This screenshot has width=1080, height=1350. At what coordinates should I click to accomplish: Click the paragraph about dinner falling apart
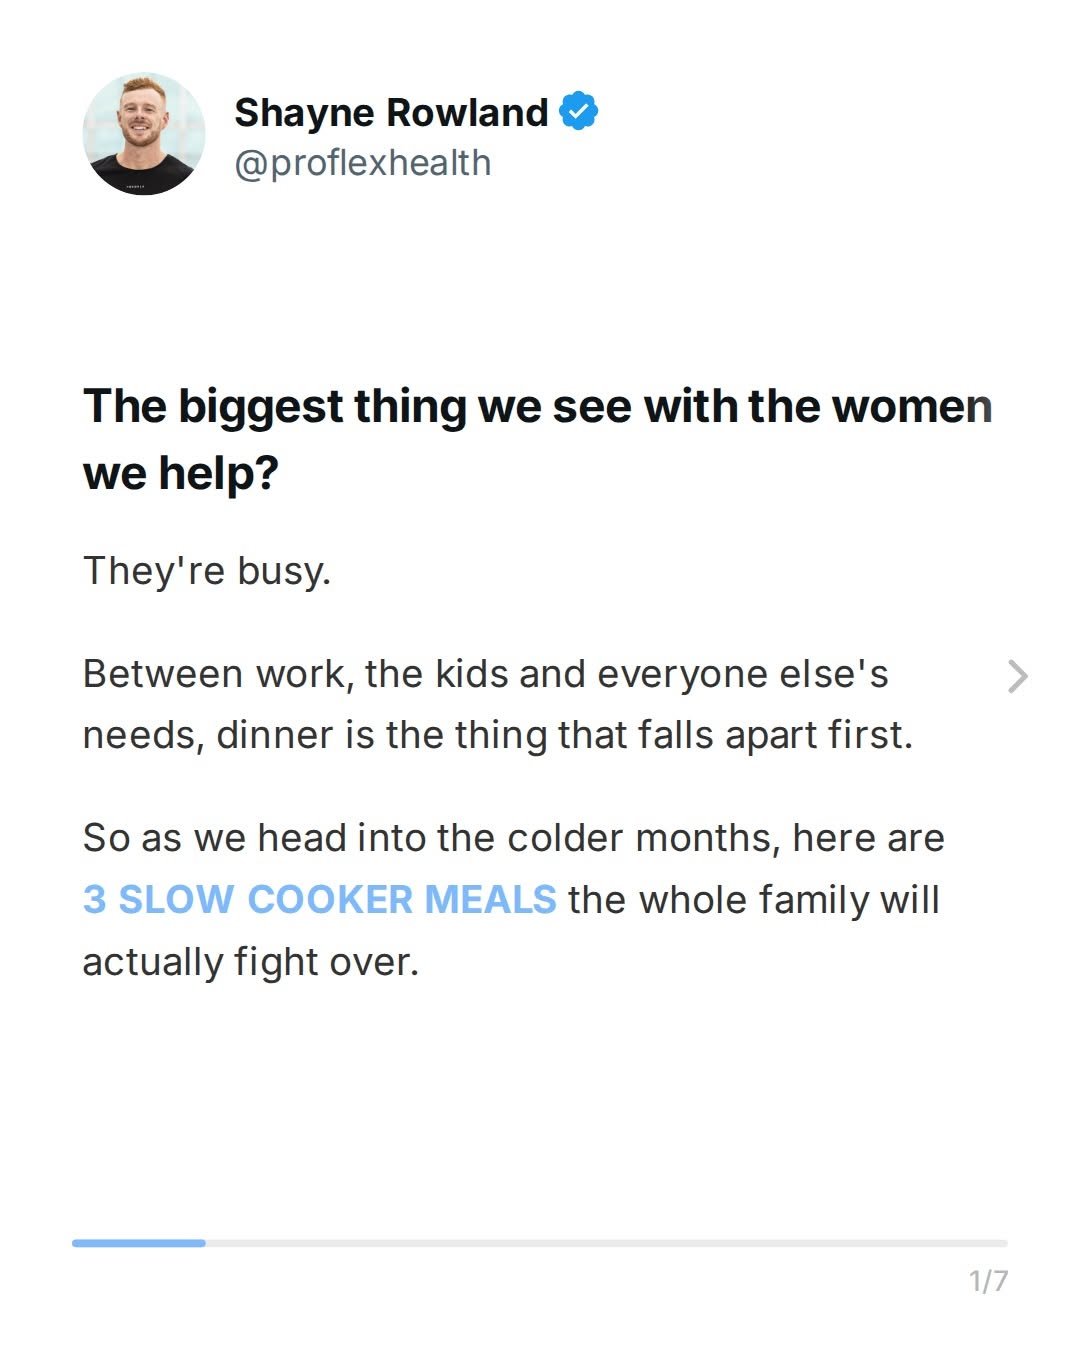point(497,704)
